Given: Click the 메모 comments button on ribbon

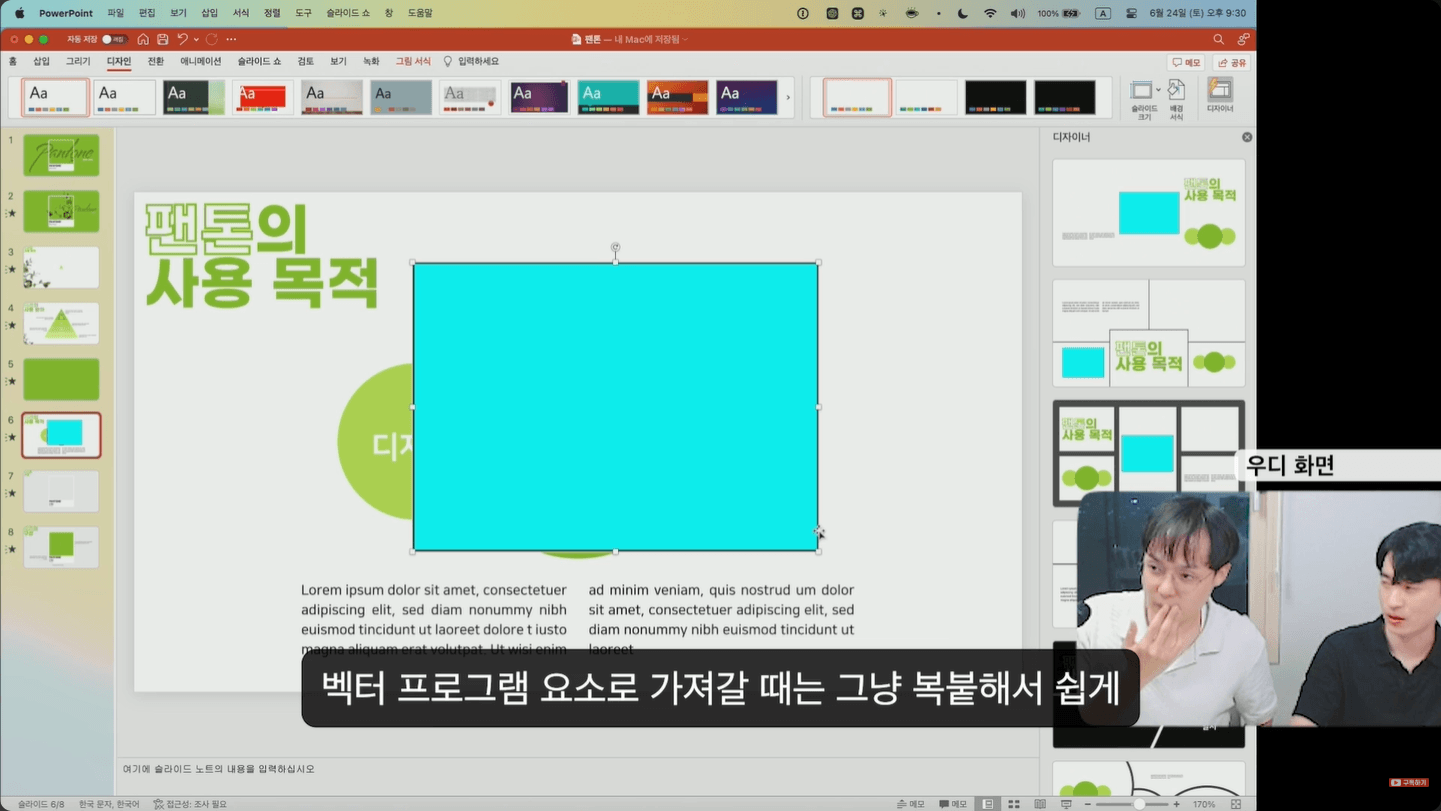Looking at the screenshot, I should [1187, 62].
